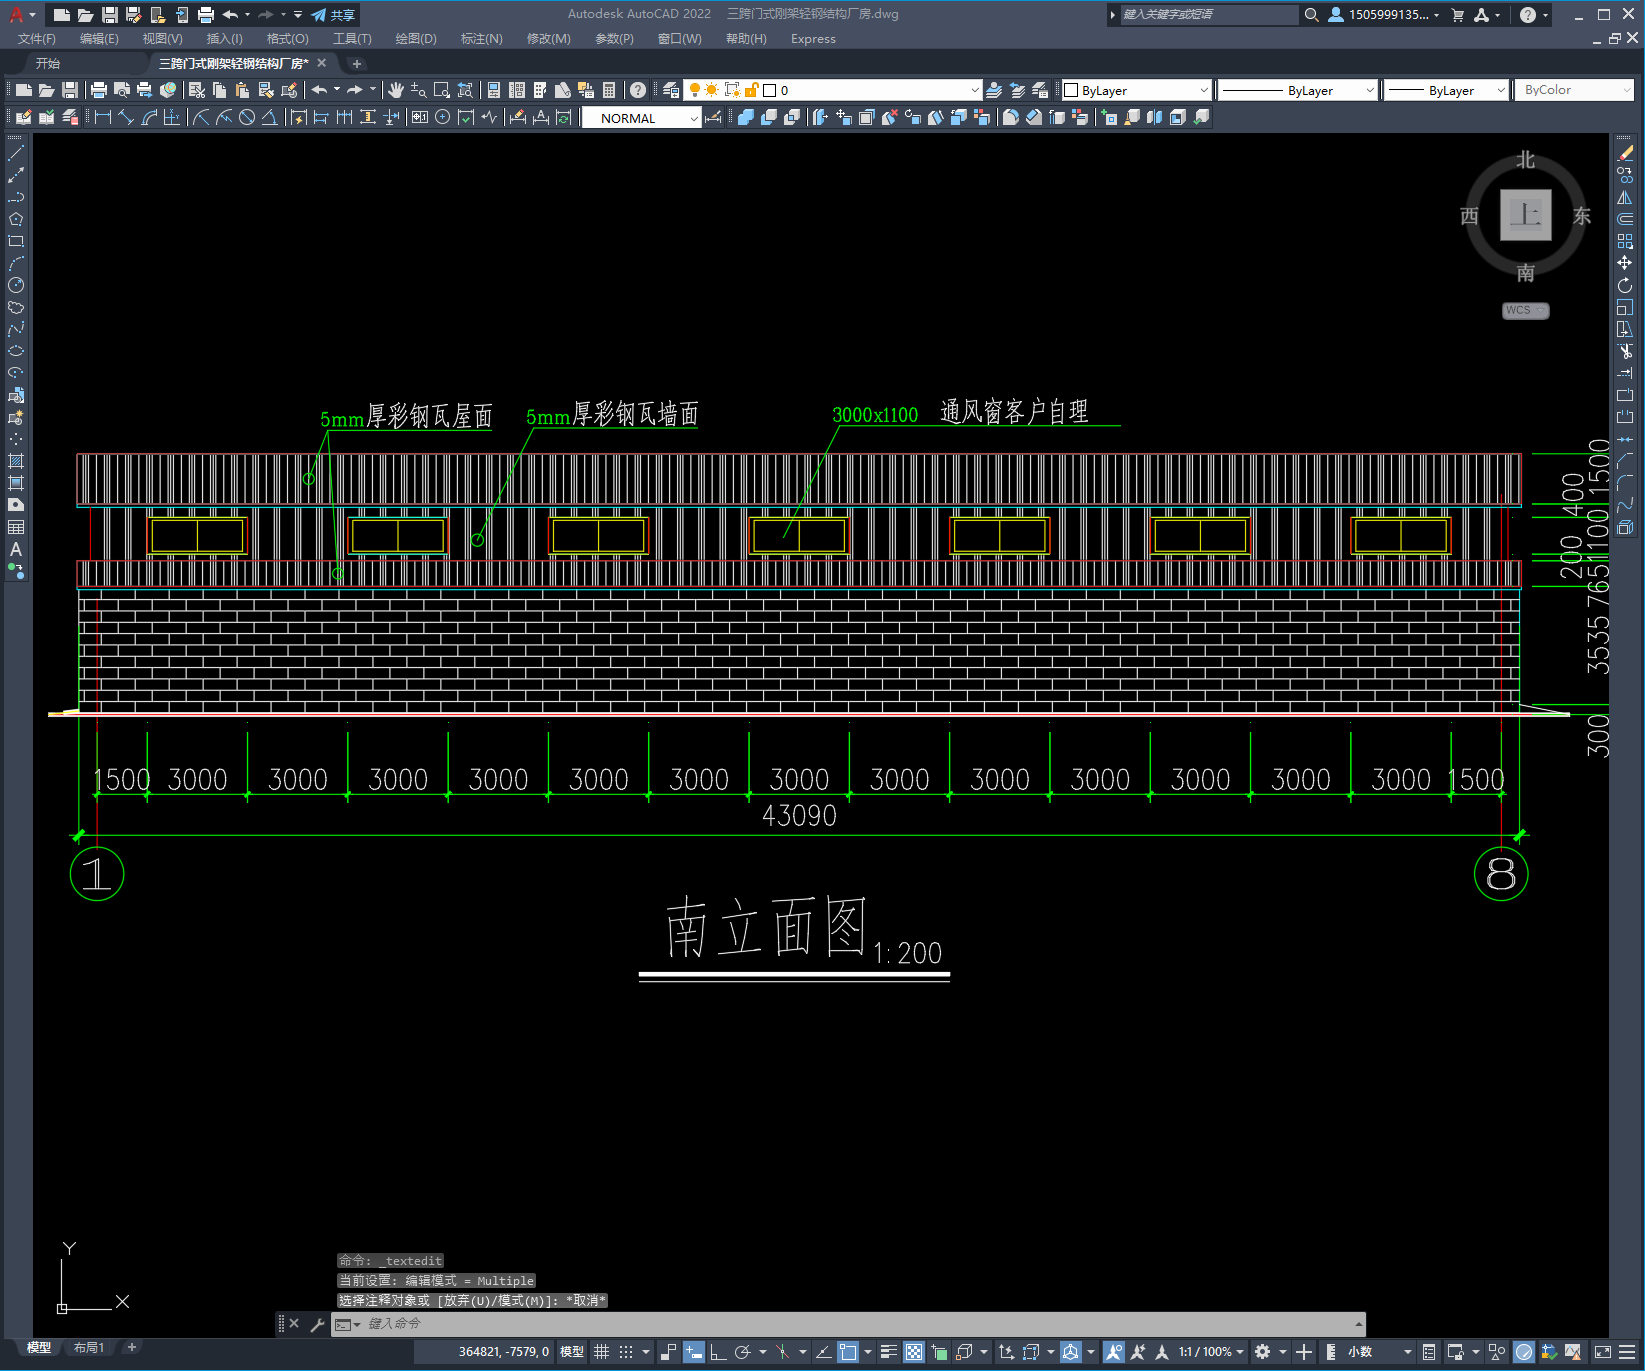
Task: Open the NORMAL dimension style dropdown
Action: [641, 118]
